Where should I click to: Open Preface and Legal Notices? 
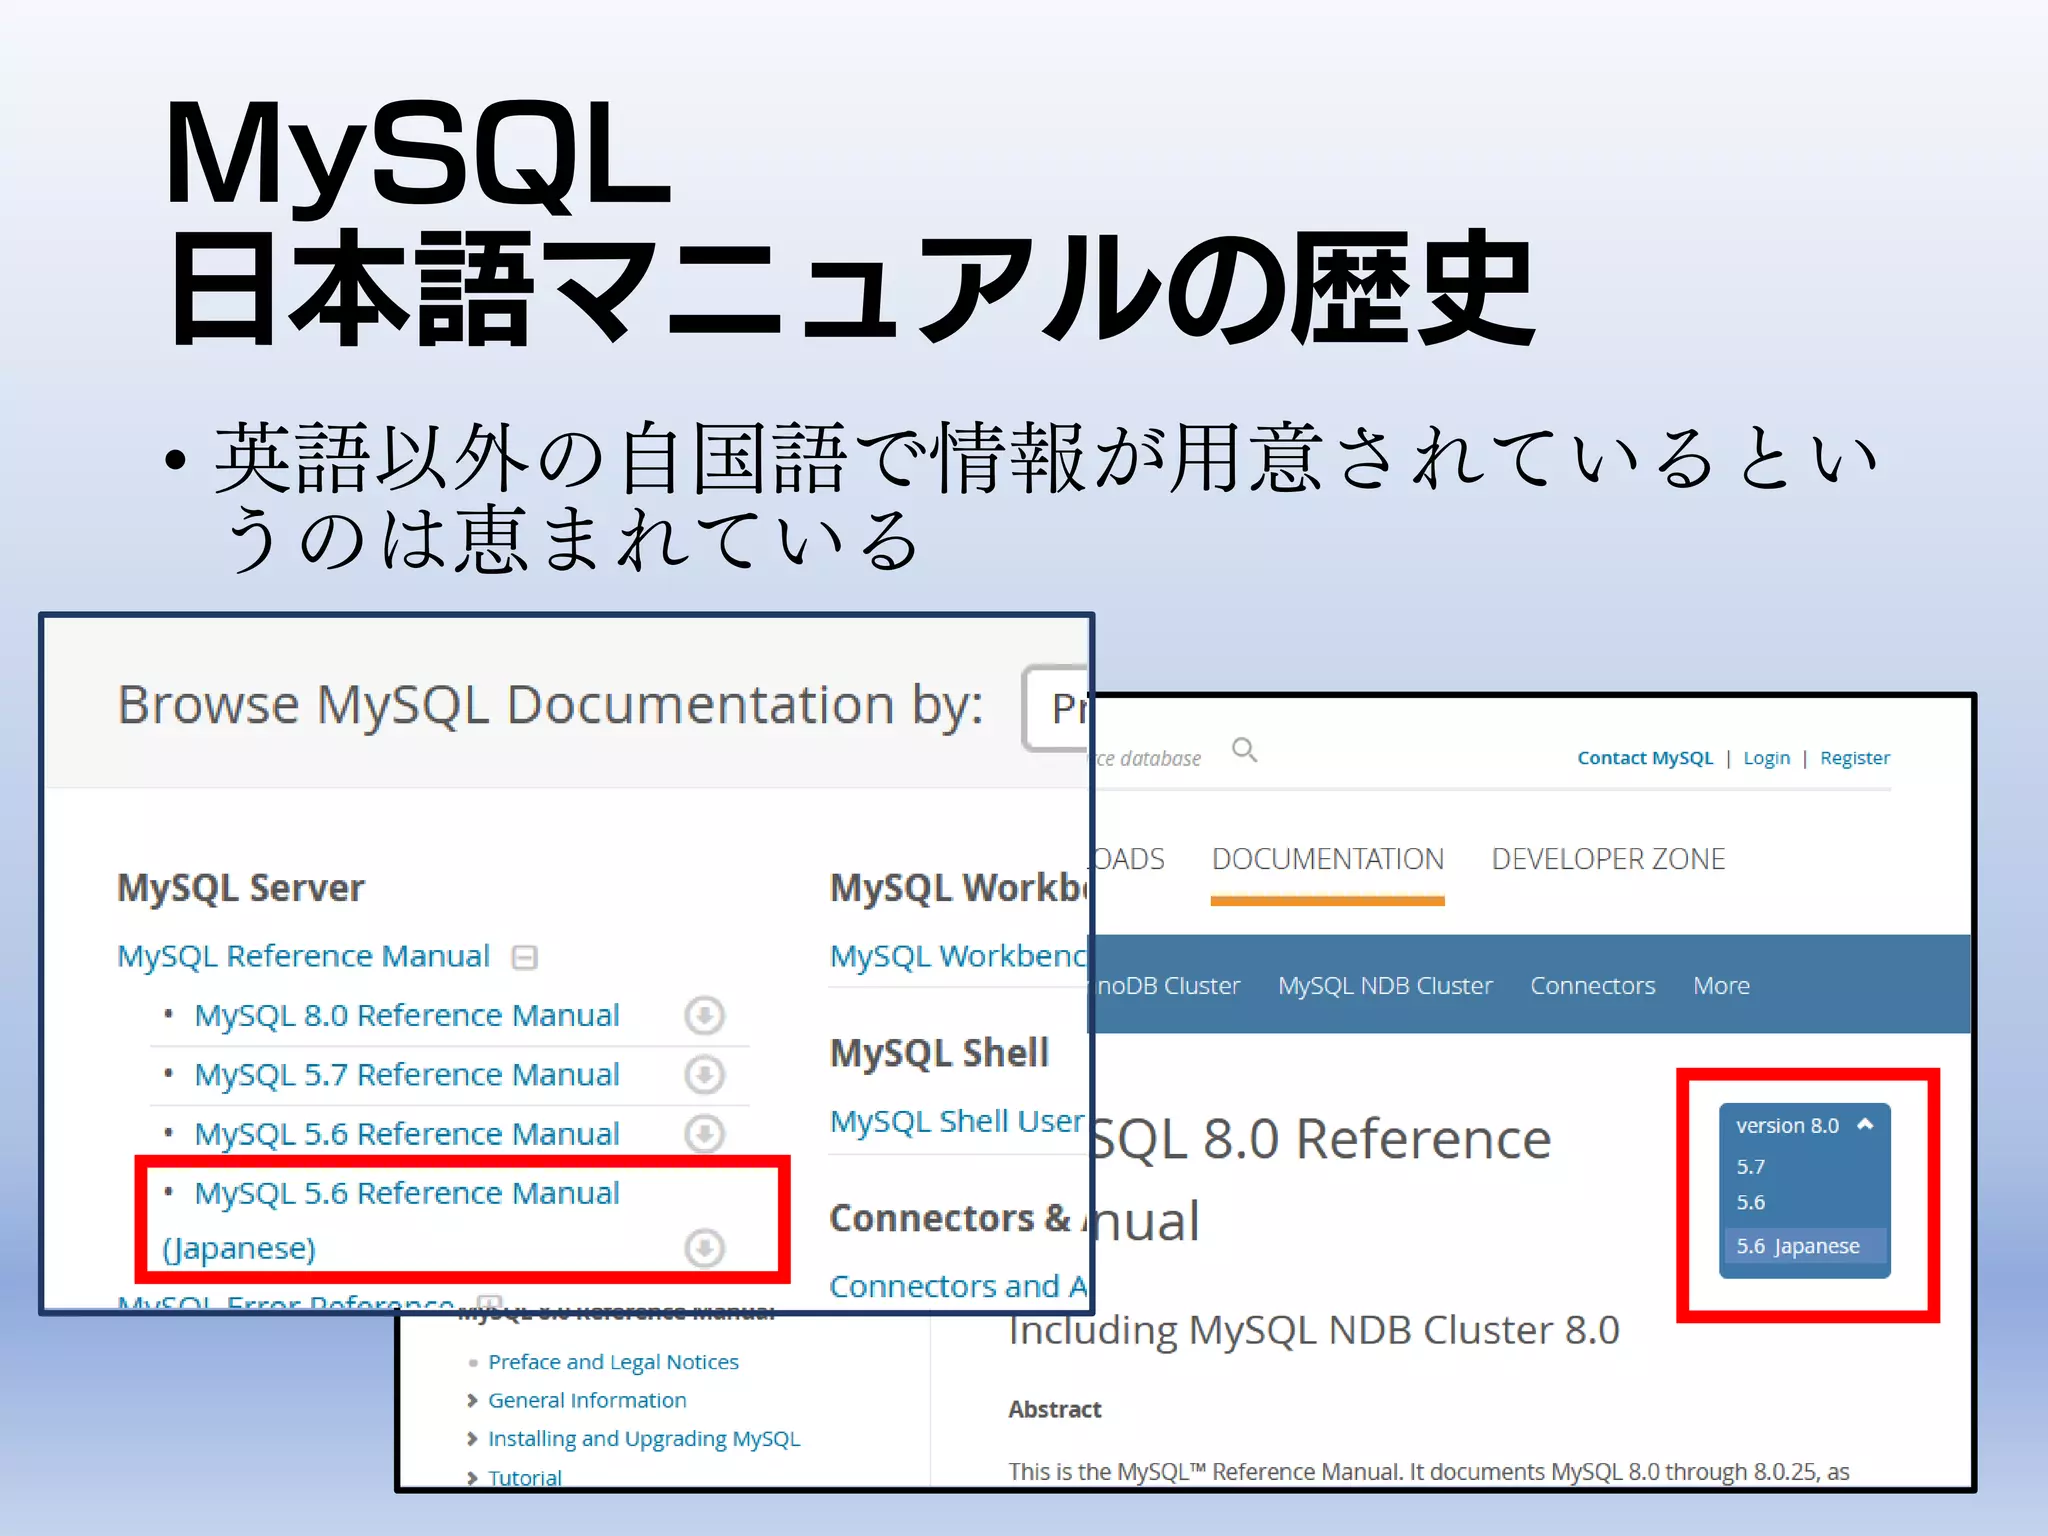(613, 1362)
